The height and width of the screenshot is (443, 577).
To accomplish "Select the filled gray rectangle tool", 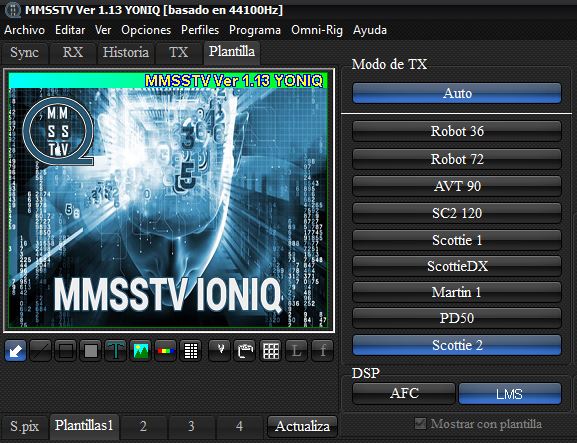I will point(91,350).
